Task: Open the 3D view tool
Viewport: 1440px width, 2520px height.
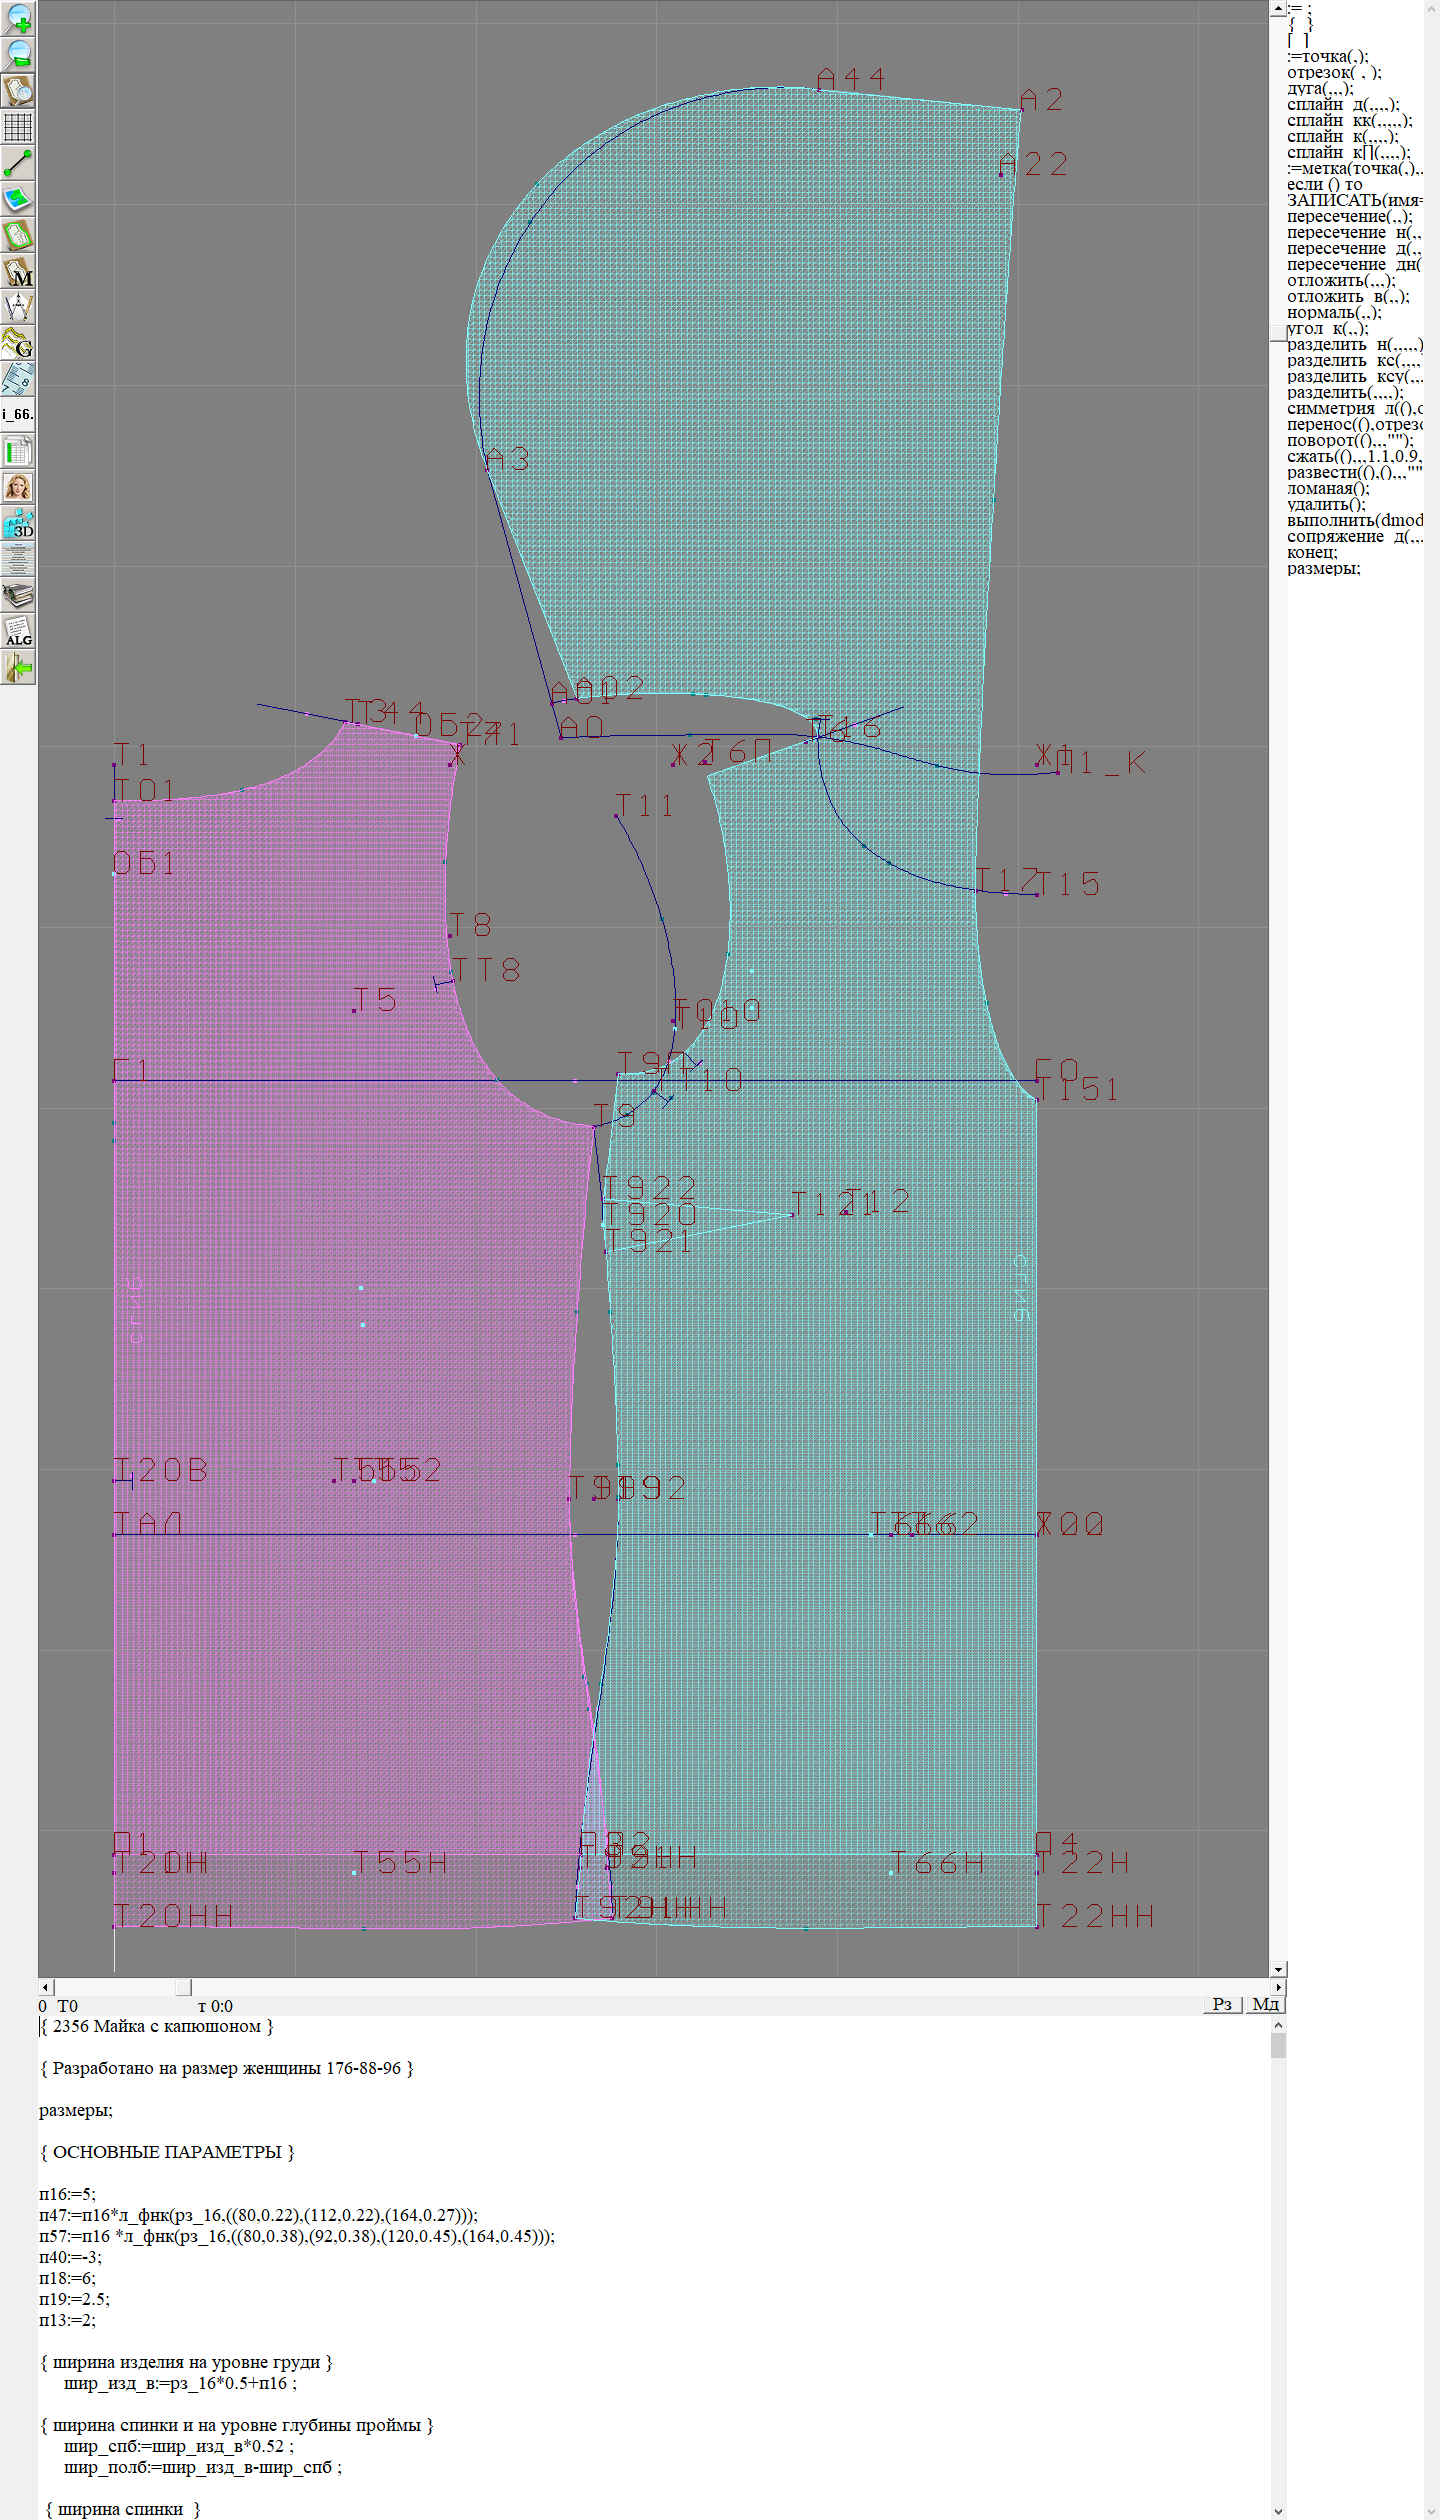Action: pos(18,523)
